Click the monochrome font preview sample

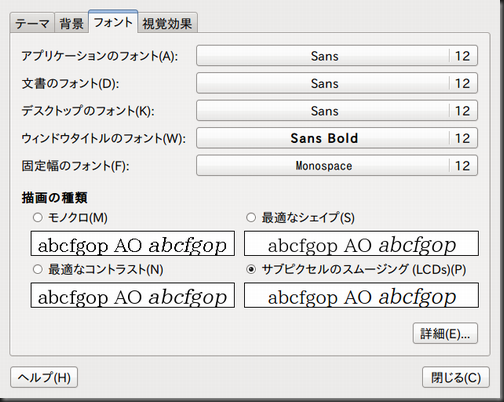click(133, 244)
